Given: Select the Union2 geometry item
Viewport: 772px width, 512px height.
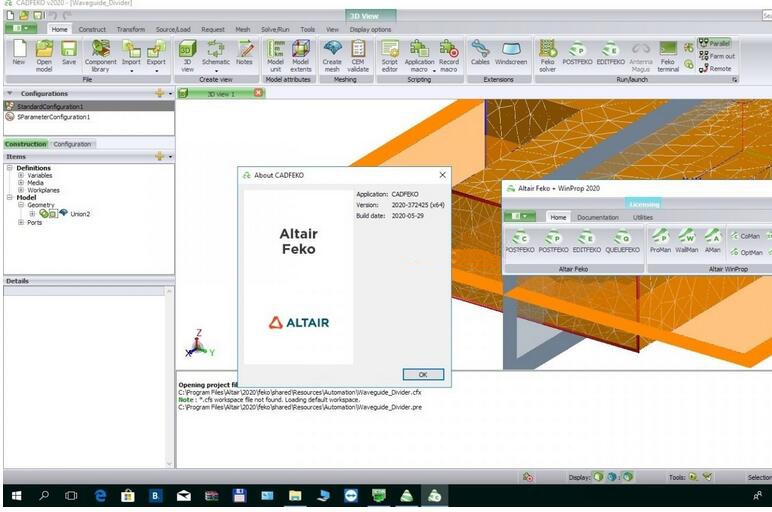Looking at the screenshot, I should 80,214.
